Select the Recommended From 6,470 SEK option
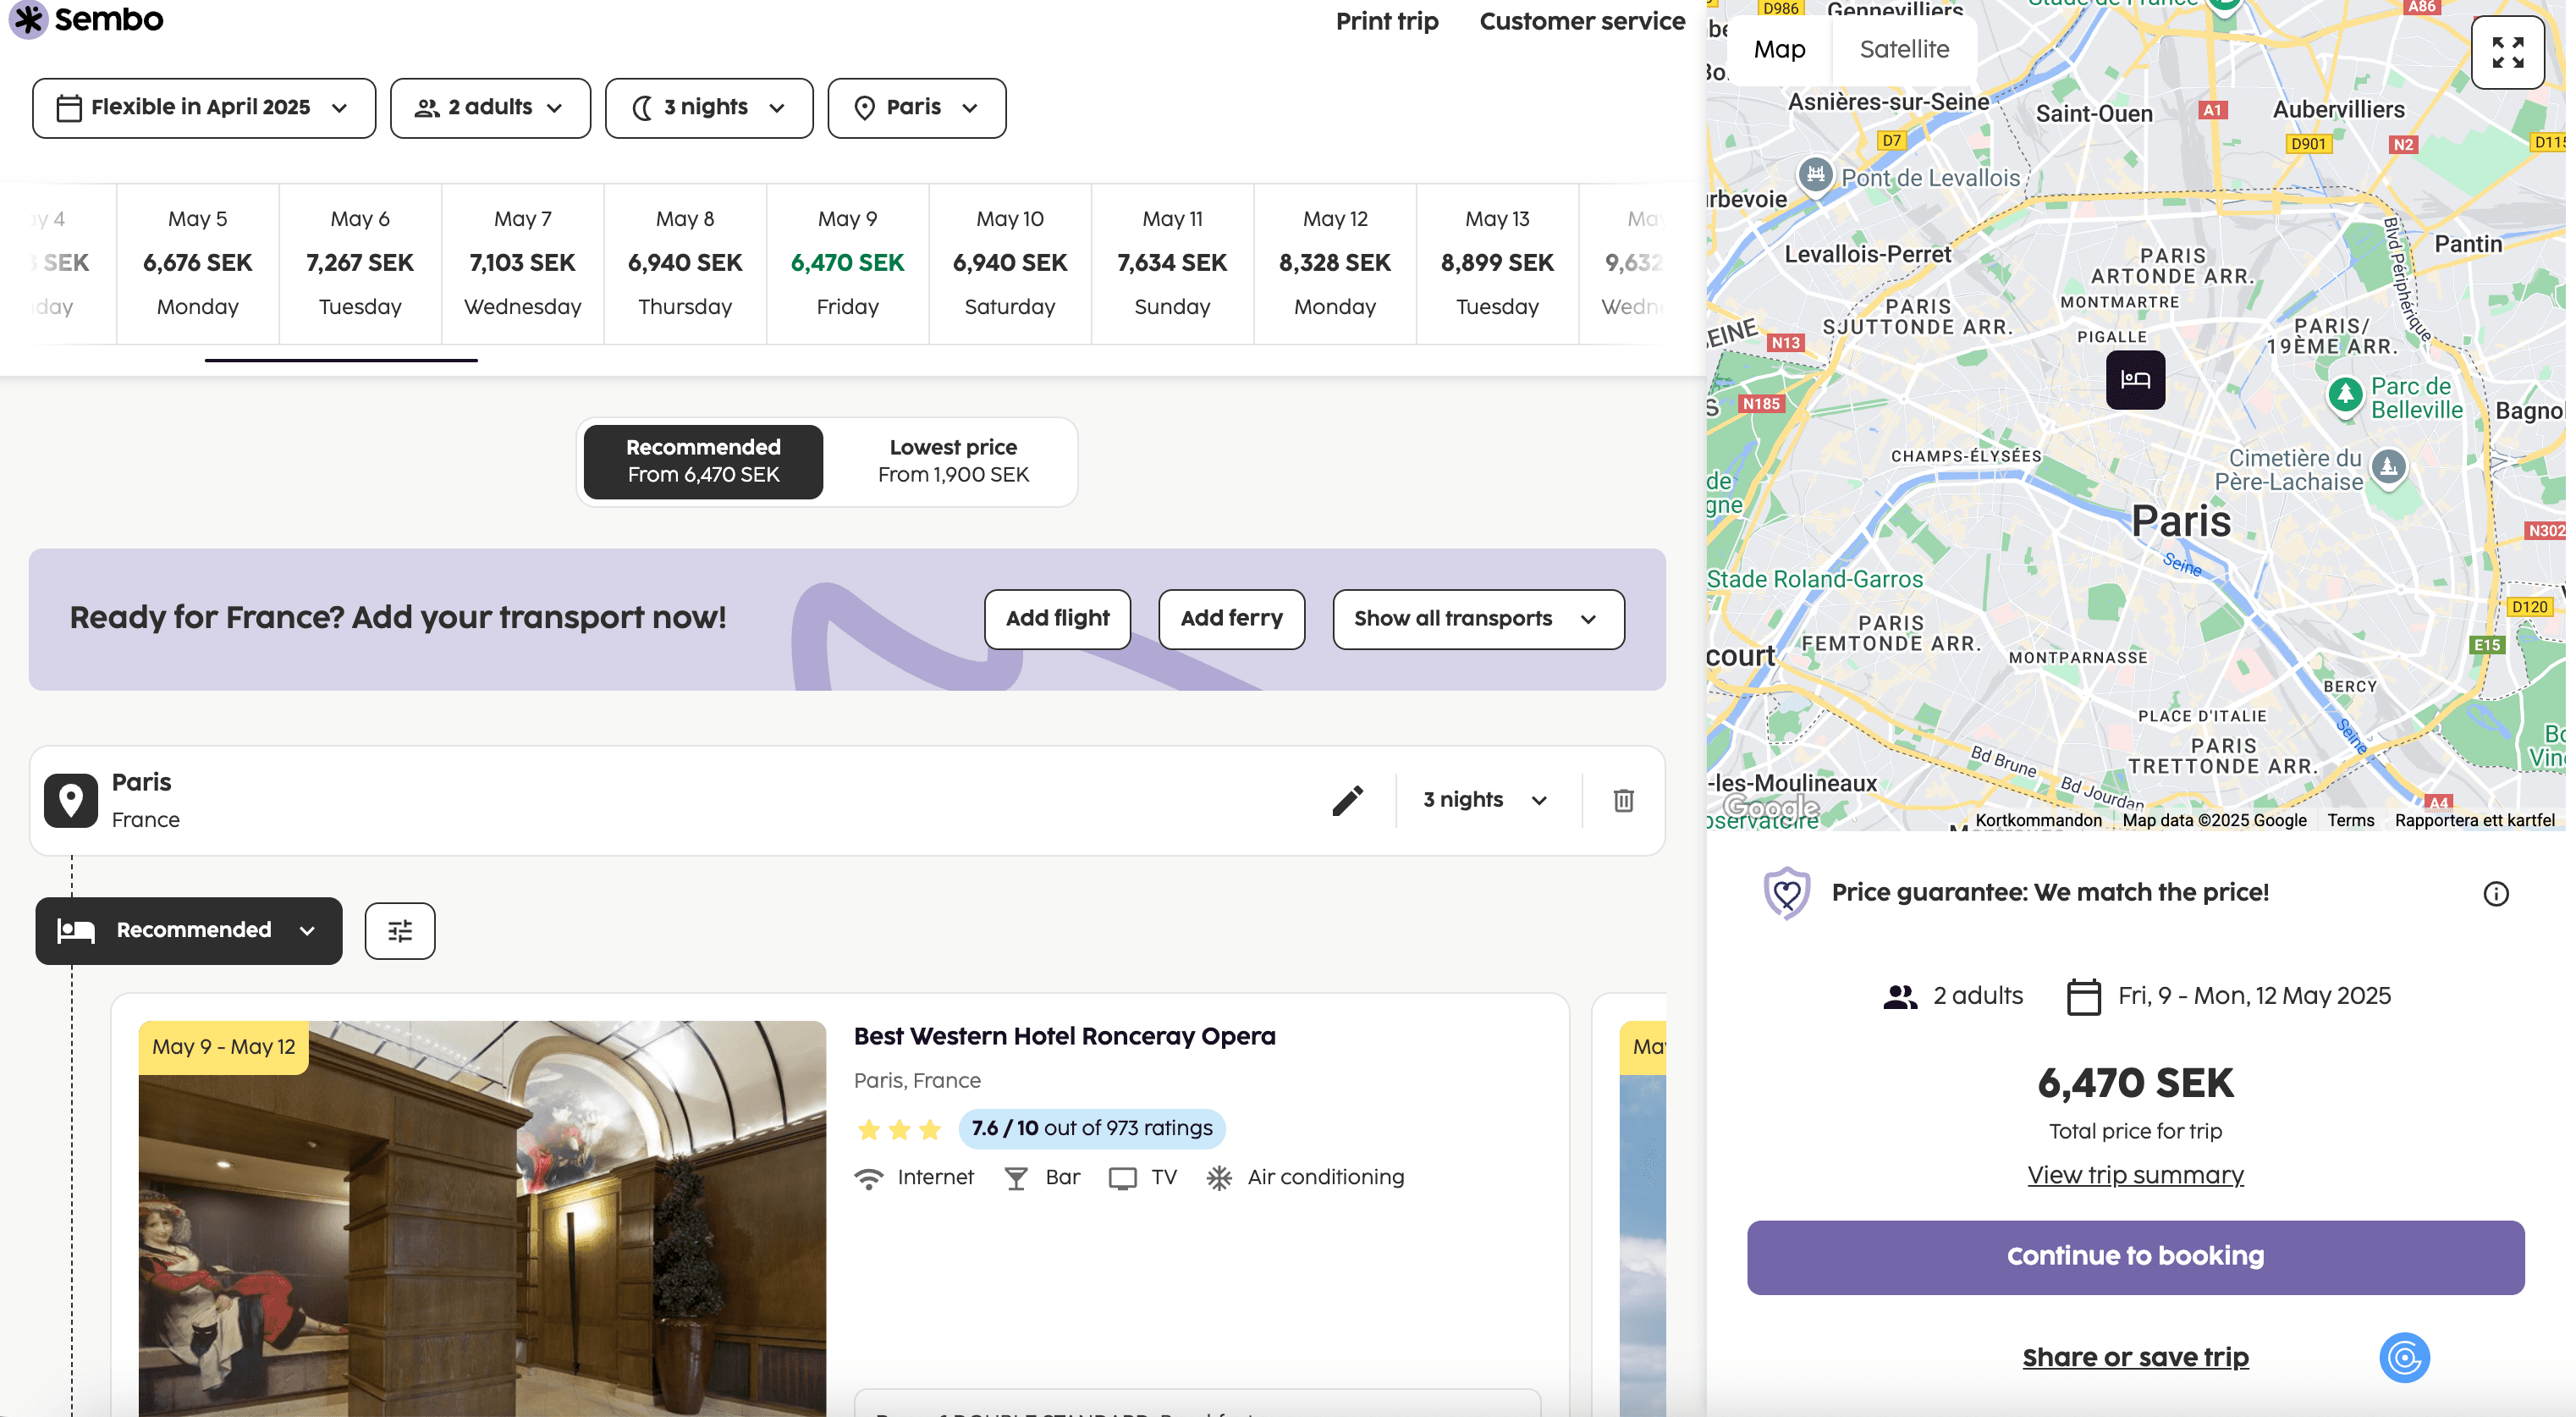 [x=703, y=461]
